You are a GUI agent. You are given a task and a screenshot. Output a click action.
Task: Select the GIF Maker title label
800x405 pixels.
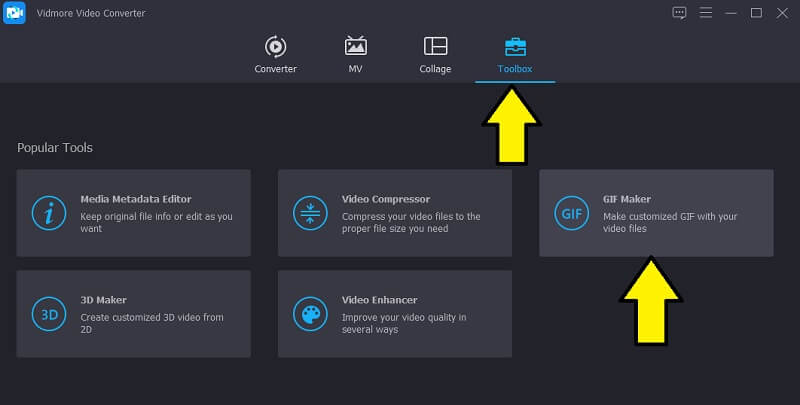(627, 199)
